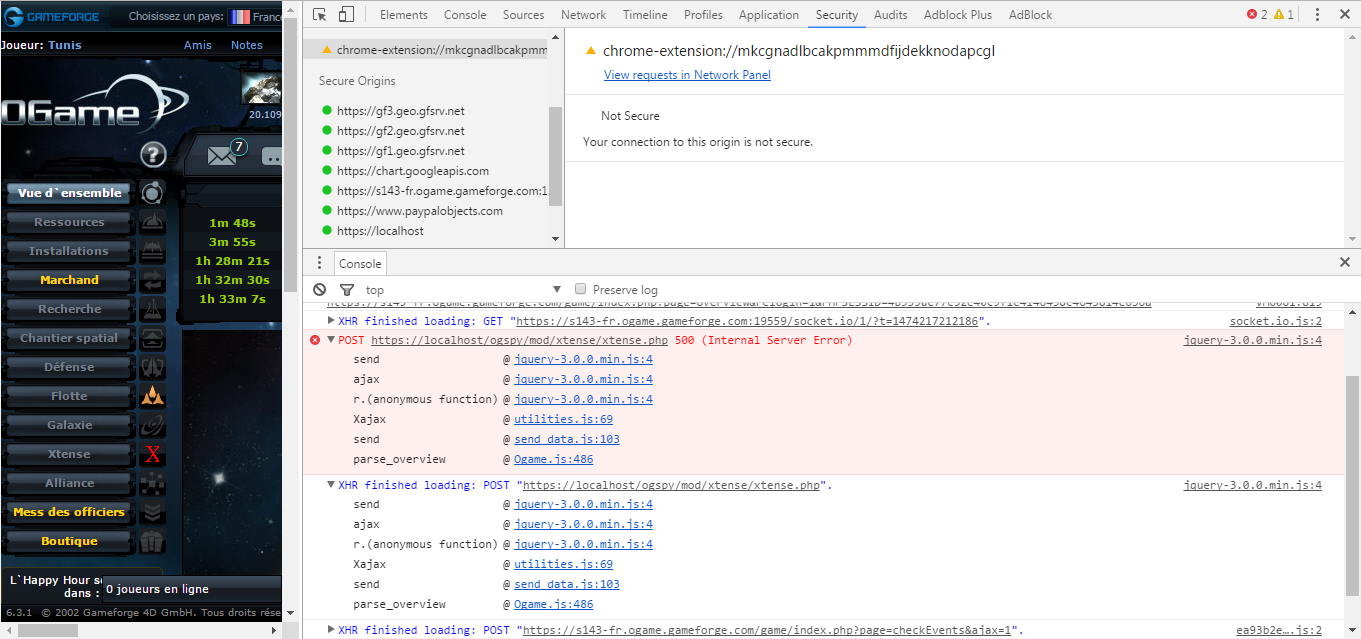Expand the POST checkEvents XHR finished entry
The image size is (1361, 639).
pyautogui.click(x=332, y=630)
